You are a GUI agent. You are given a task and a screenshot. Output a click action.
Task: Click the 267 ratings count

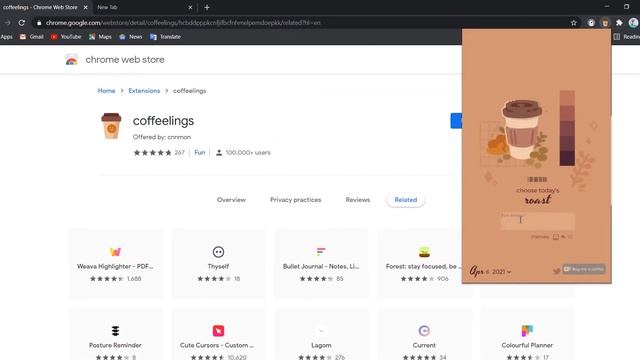[x=180, y=153]
